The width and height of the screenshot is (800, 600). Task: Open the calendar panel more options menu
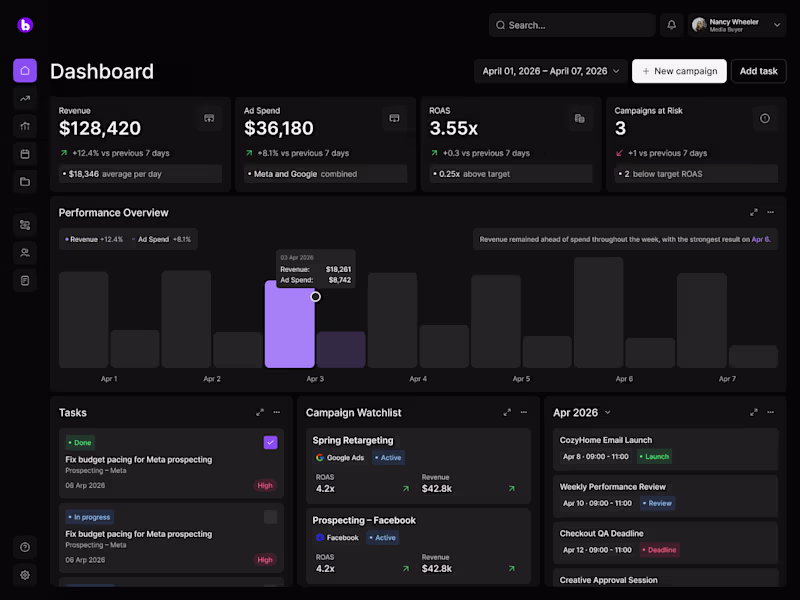tap(770, 412)
